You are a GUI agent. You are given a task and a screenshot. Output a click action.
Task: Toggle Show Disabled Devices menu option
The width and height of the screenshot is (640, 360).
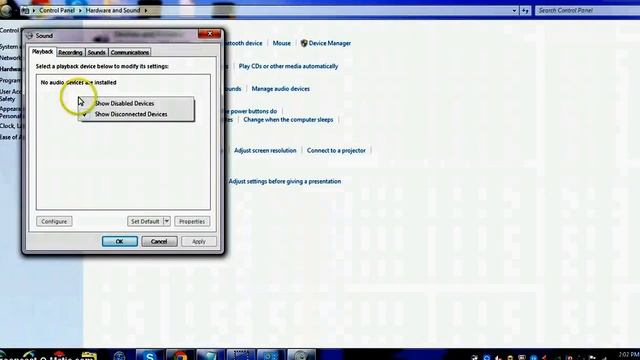point(136,104)
